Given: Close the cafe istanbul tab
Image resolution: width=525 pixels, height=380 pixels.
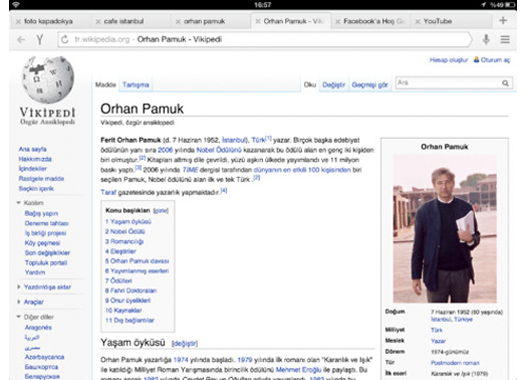Looking at the screenshot, I should point(98,21).
